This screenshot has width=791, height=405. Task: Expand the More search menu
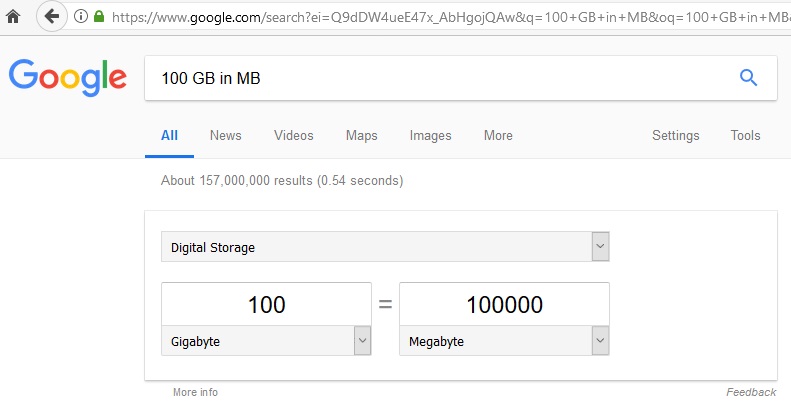[498, 135]
